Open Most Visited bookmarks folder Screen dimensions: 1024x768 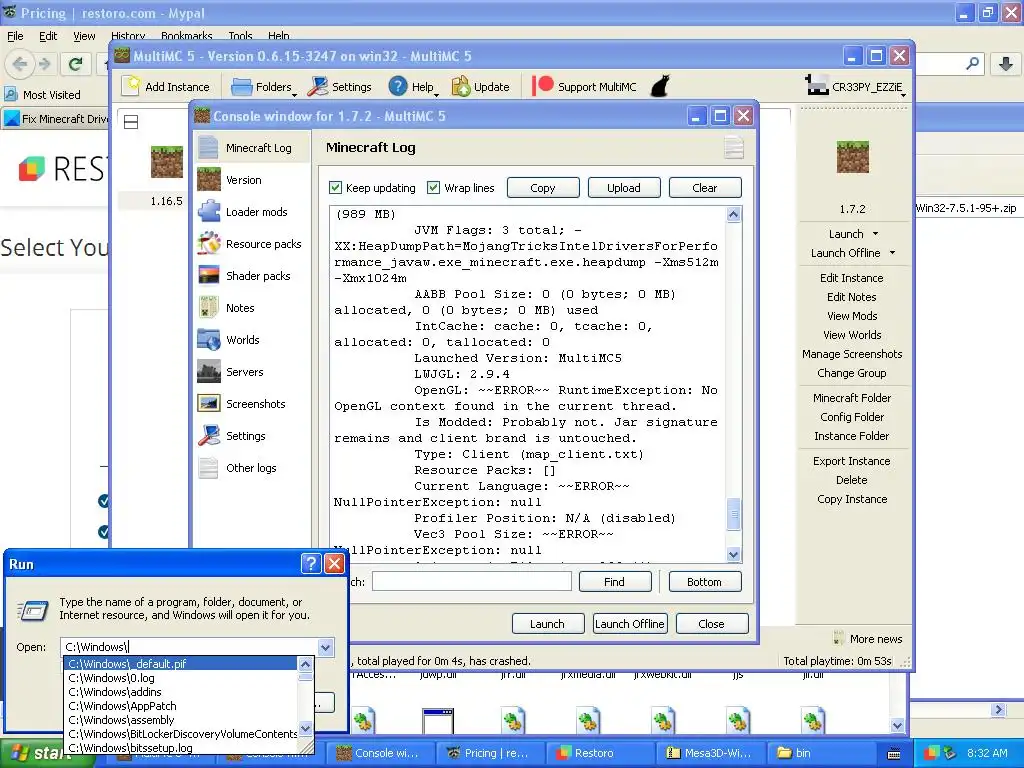point(43,95)
